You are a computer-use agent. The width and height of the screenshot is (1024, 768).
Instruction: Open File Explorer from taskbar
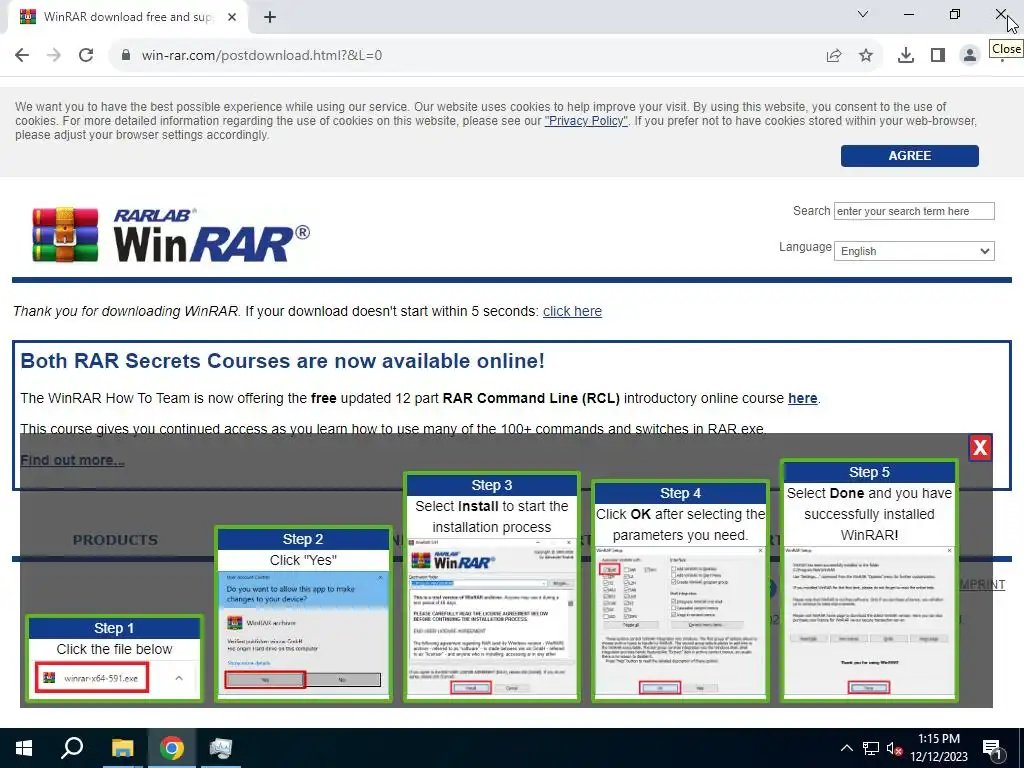(x=122, y=748)
